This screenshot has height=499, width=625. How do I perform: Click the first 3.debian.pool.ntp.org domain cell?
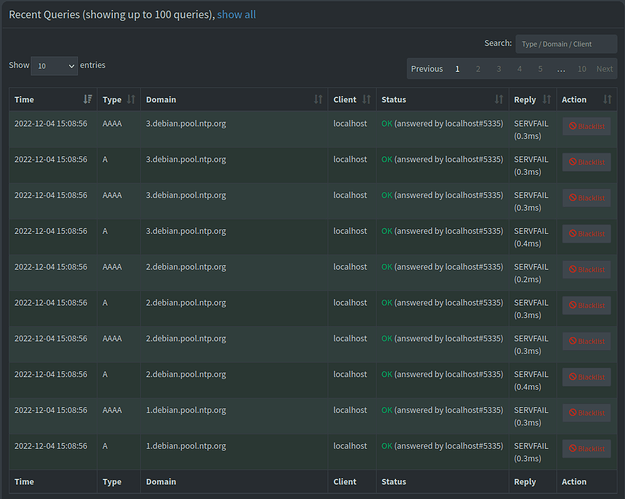[186, 124]
